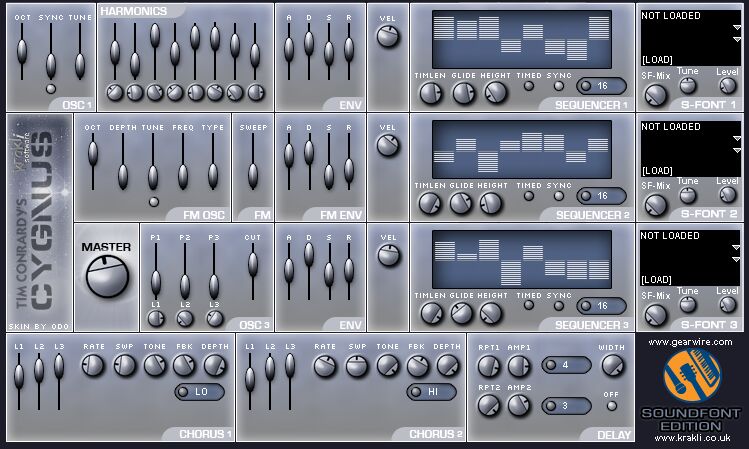This screenshot has width=749, height=449.
Task: Click the Level knob in S-FONT 1
Action: (x=728, y=86)
